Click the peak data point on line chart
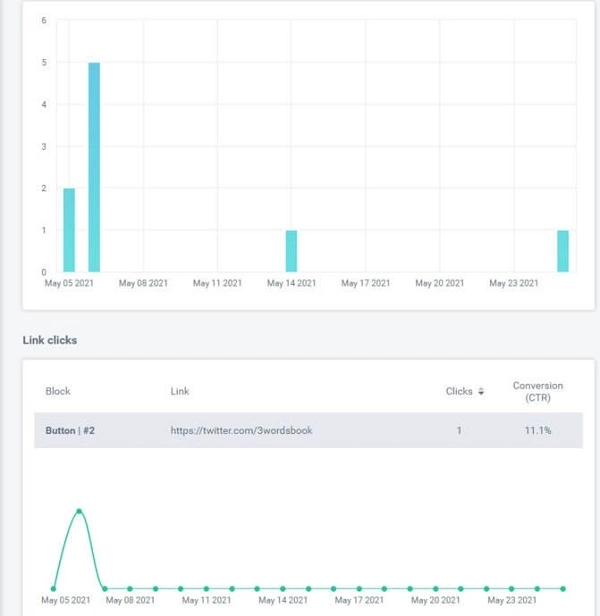This screenshot has height=616, width=600. coord(79,512)
